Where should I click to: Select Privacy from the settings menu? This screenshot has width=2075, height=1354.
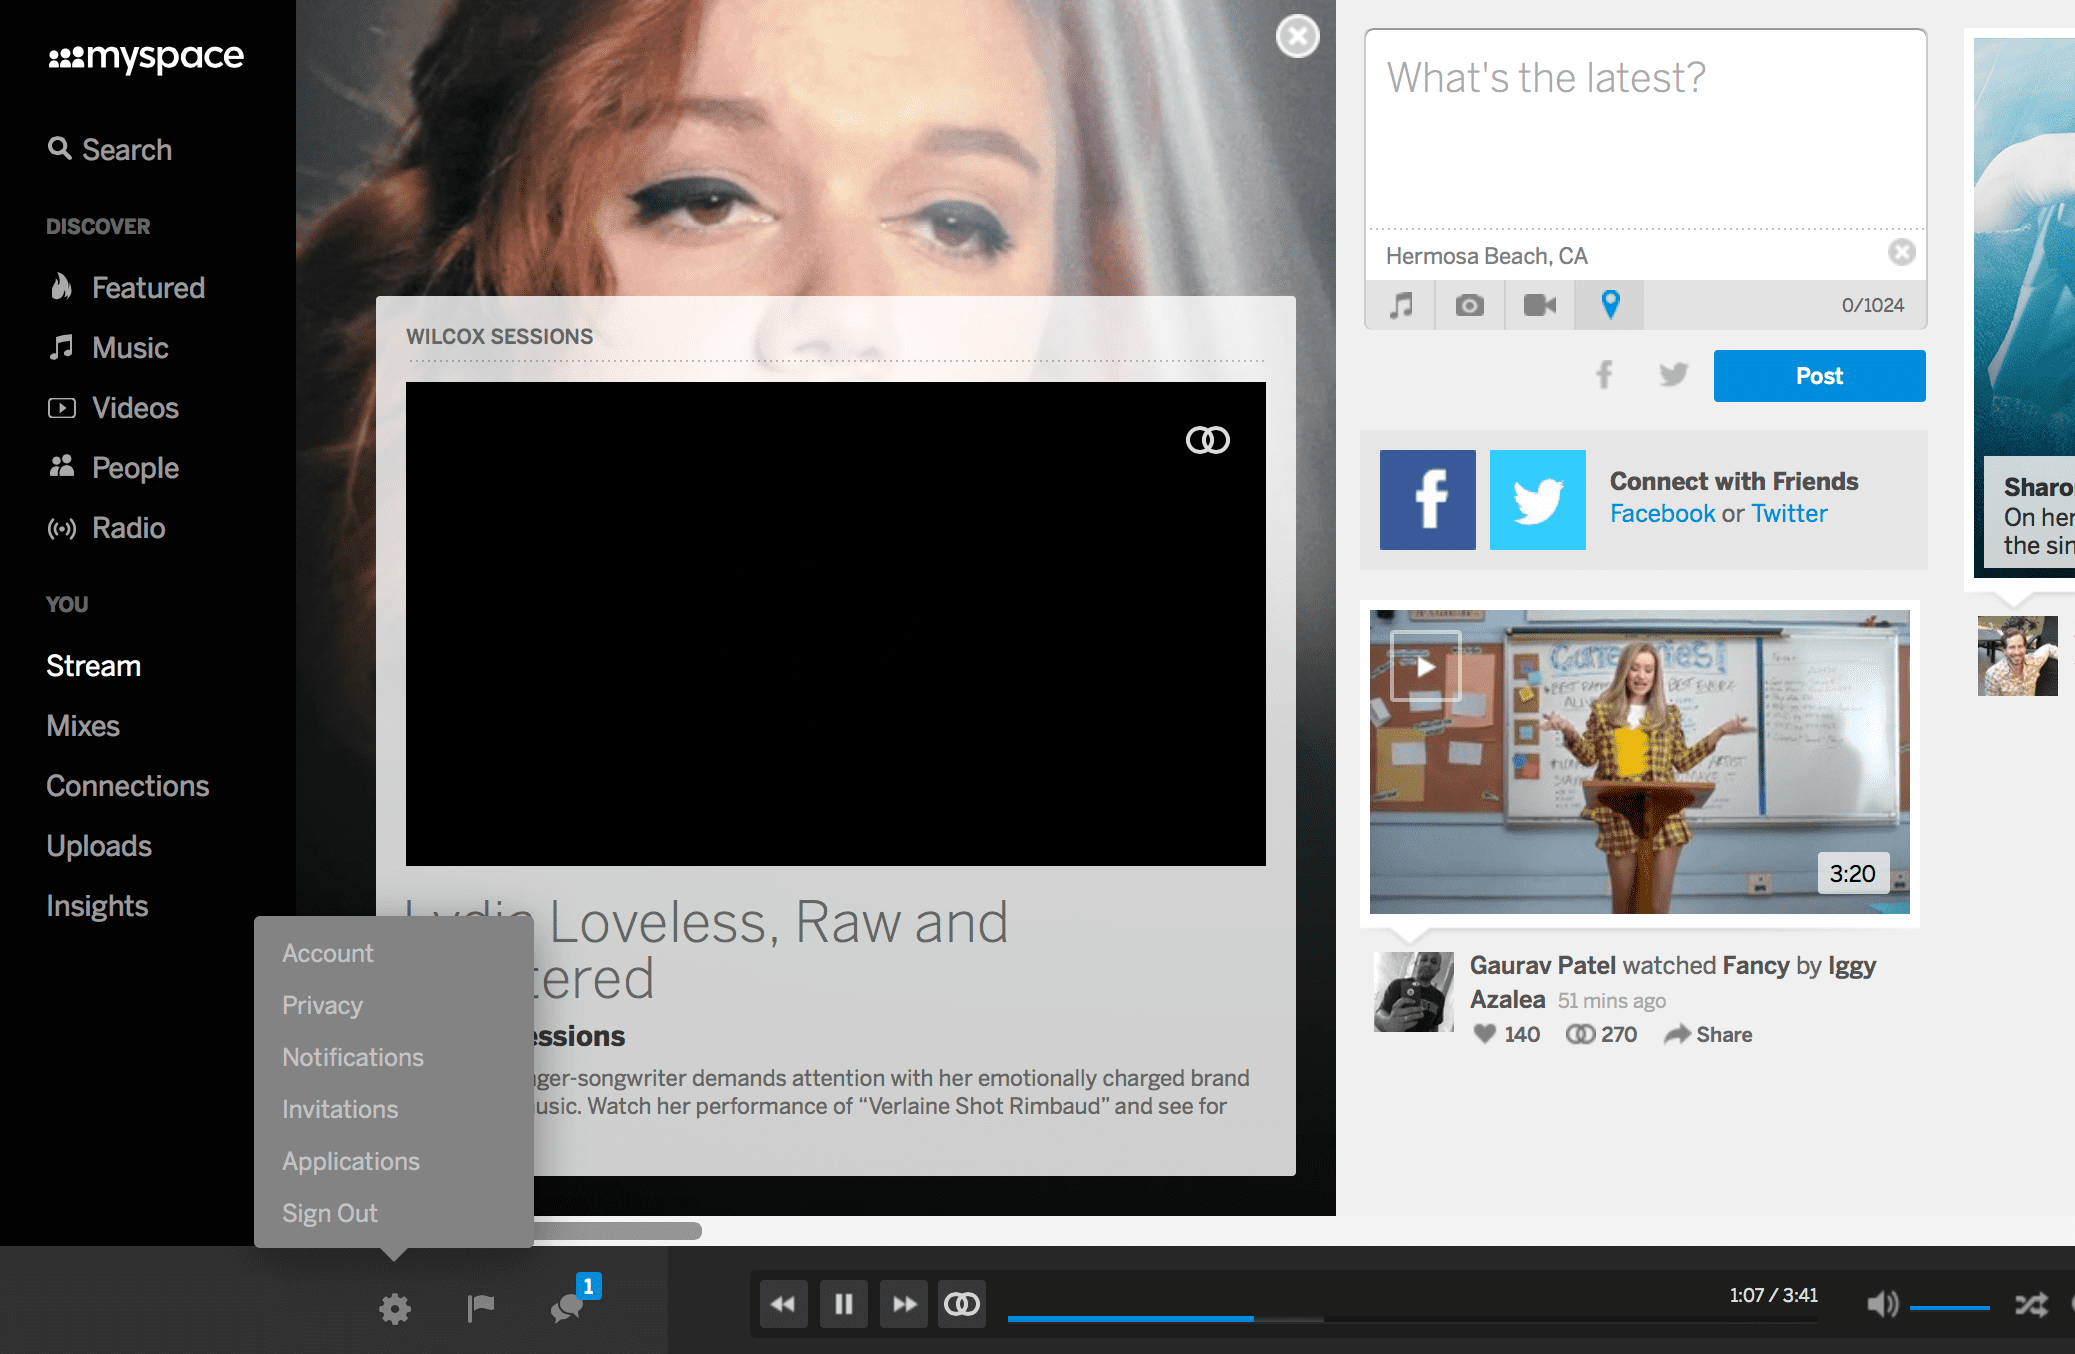tap(322, 1005)
